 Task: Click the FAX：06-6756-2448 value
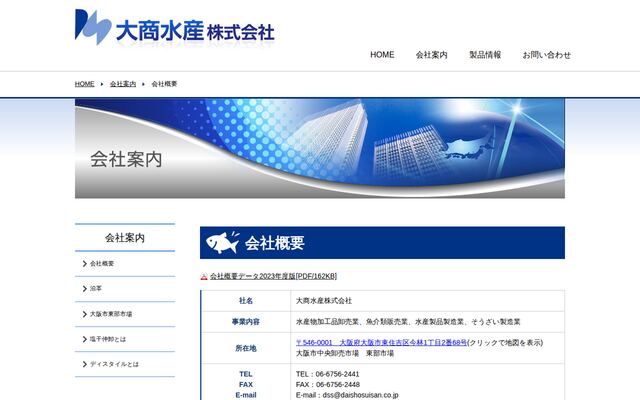click(328, 384)
